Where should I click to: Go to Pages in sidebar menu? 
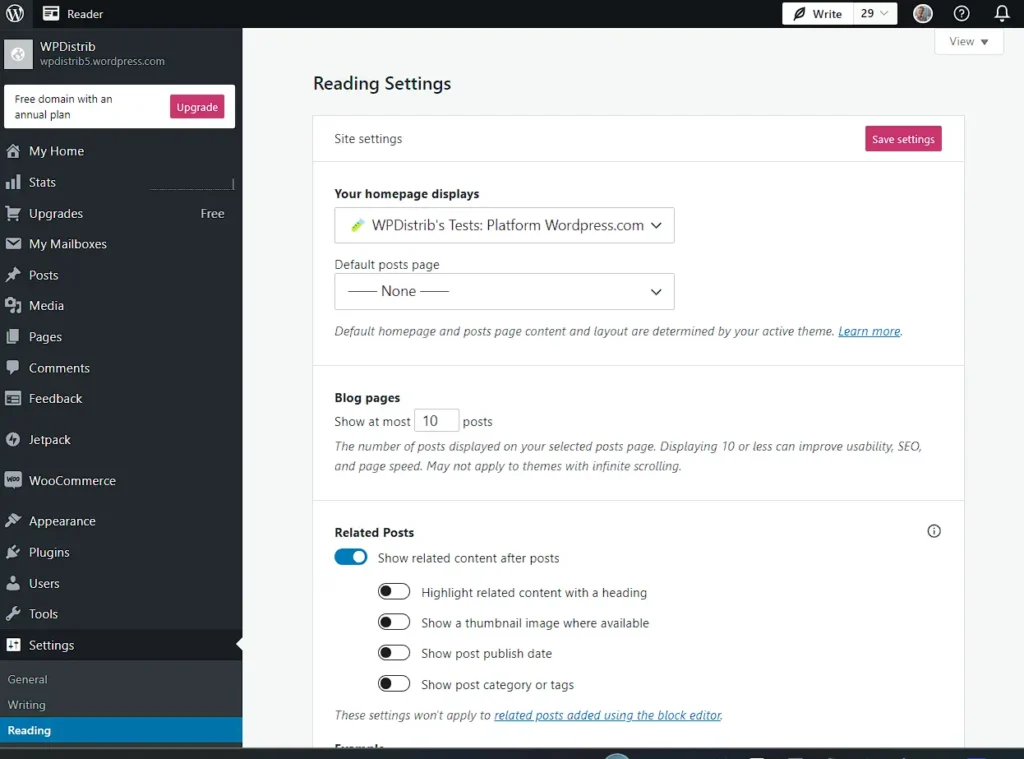pos(121,336)
